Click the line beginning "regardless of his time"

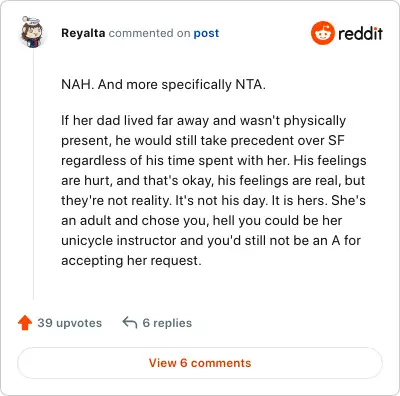pos(214,160)
